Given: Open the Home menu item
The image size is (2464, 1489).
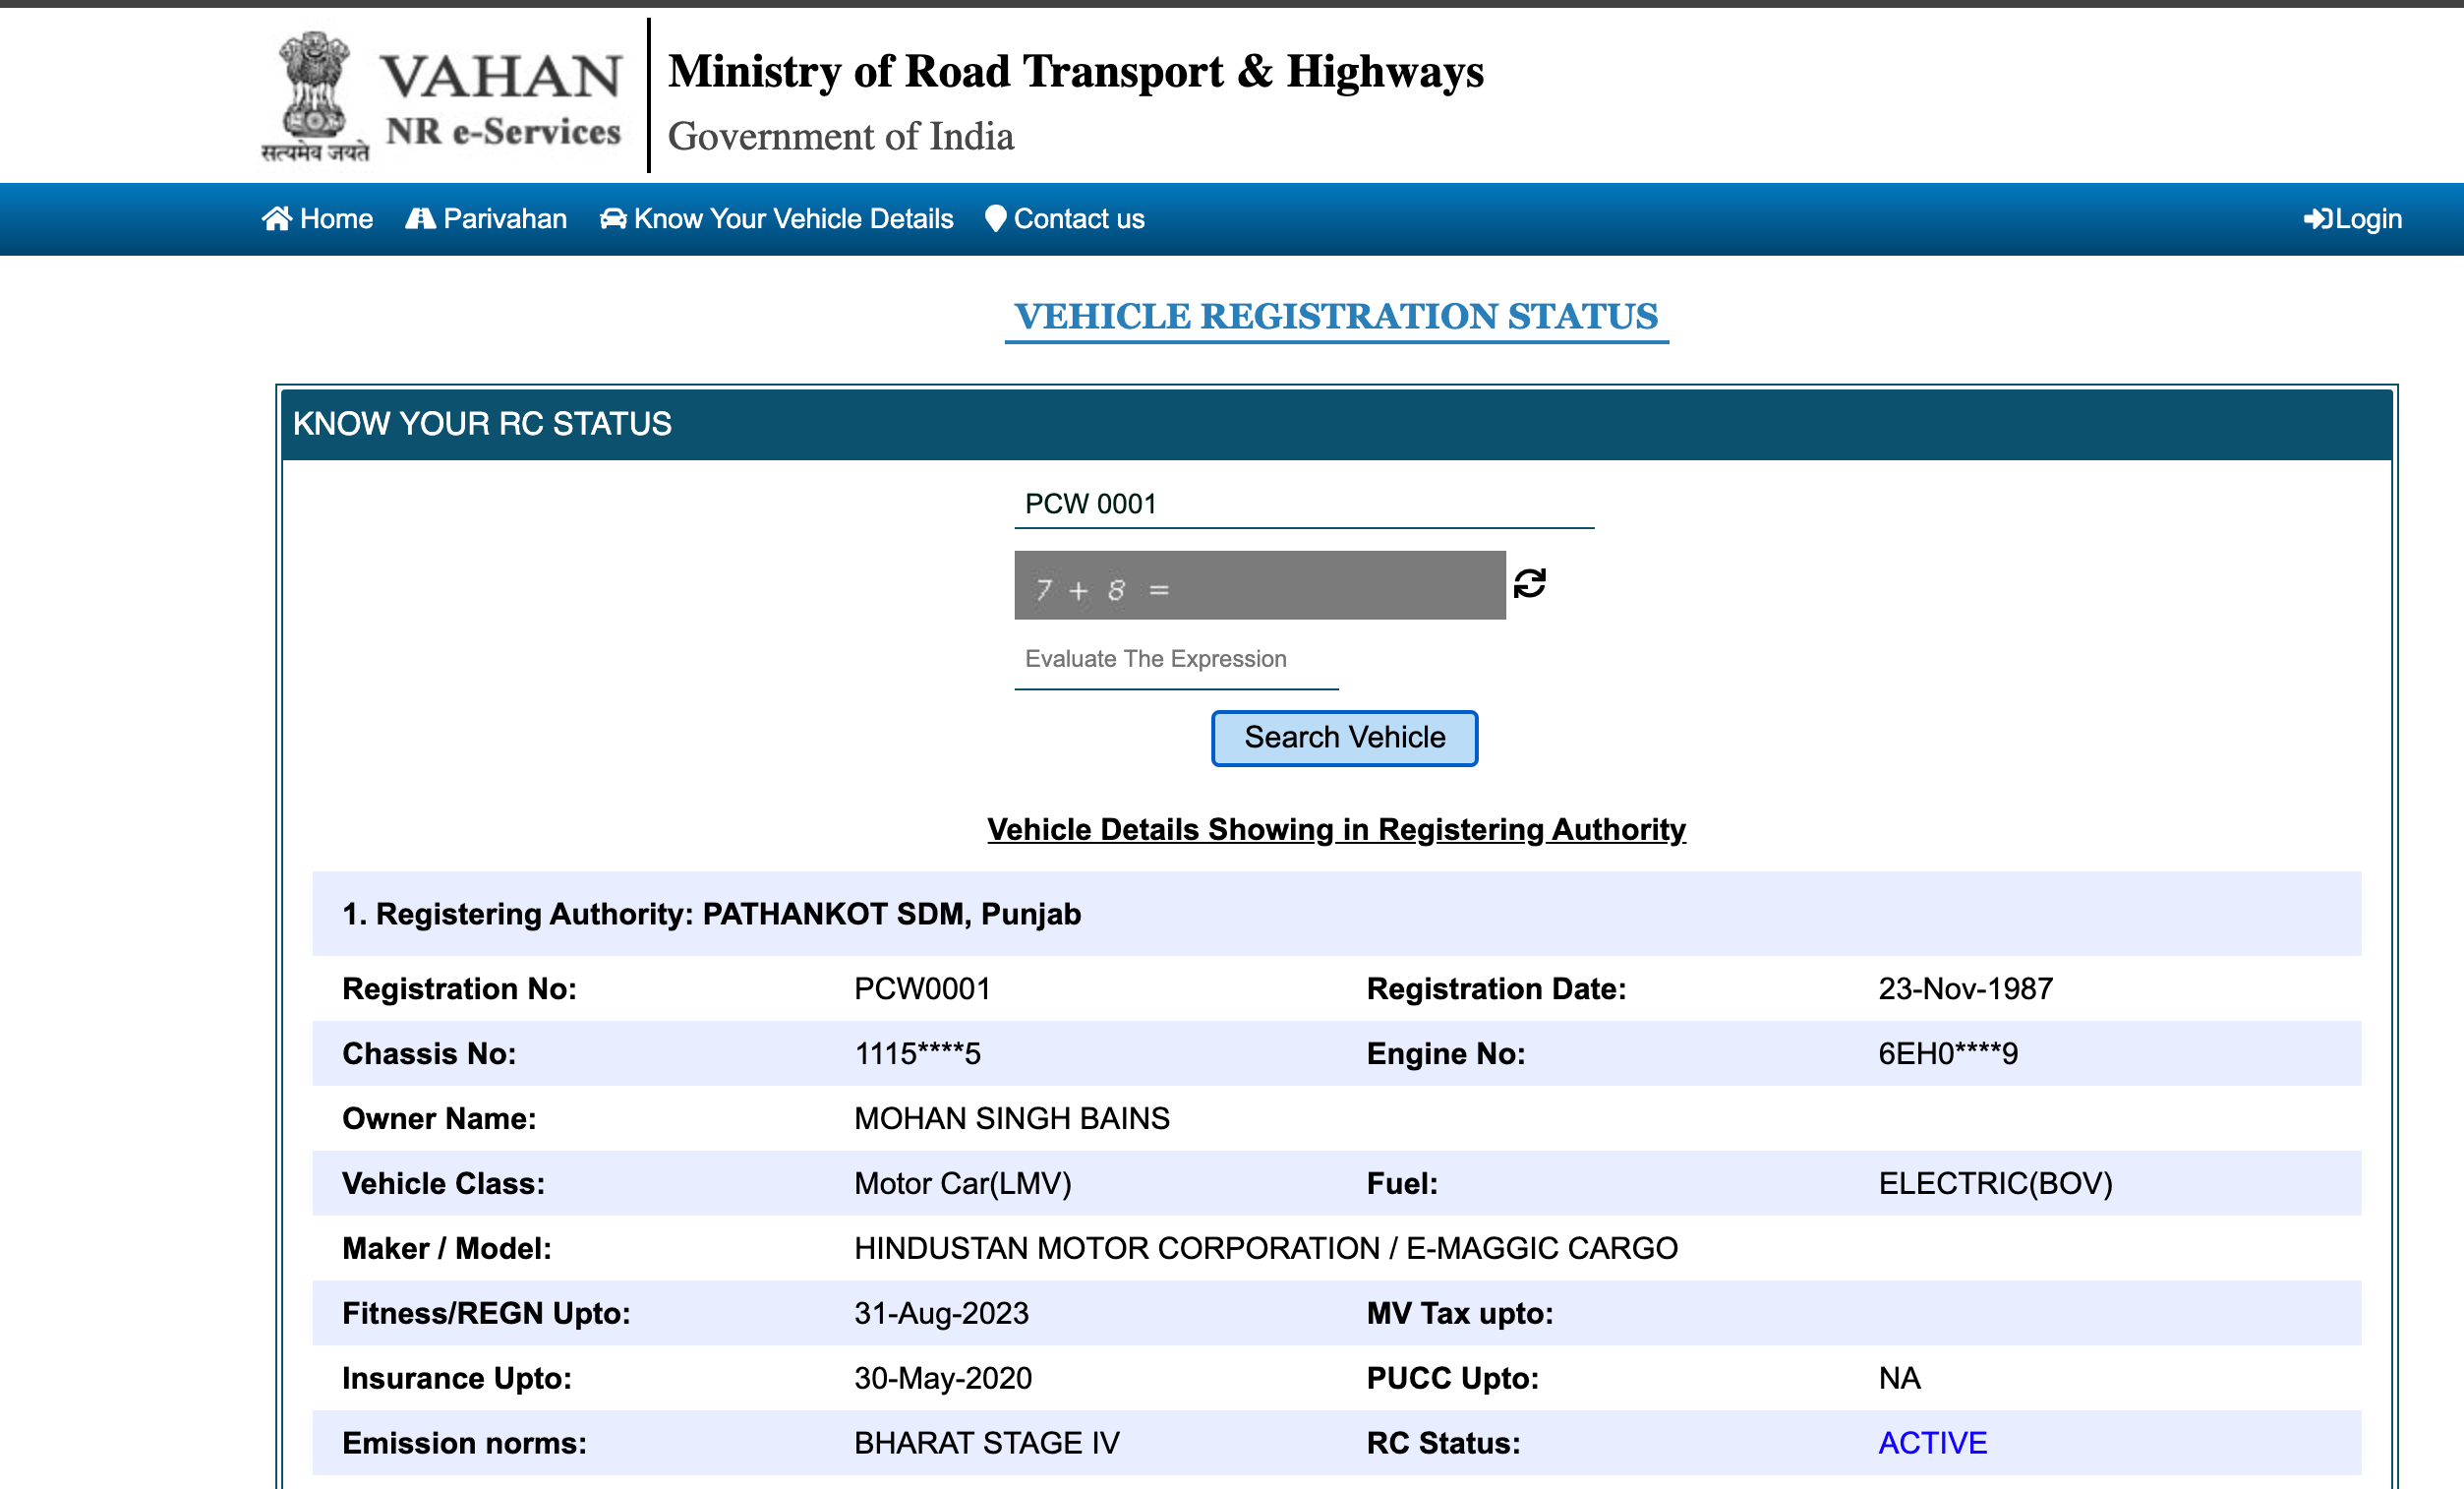Looking at the screenshot, I should tap(336, 219).
